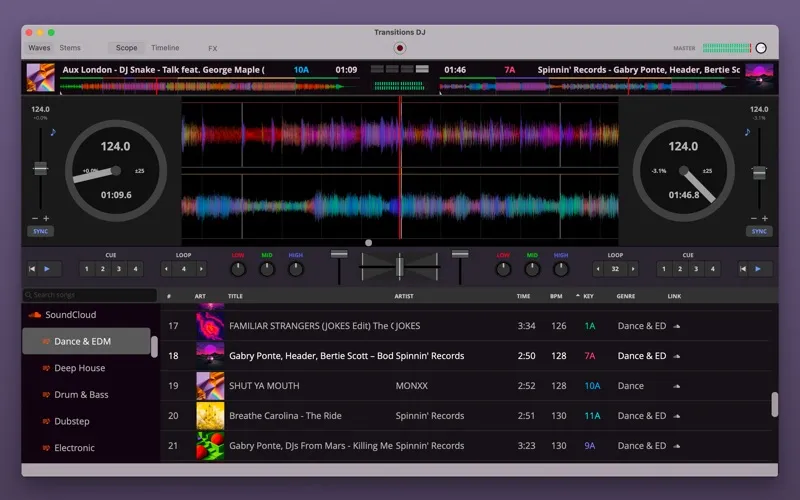800x500 pixels.
Task: Toggle SYNC on the right deck
Action: (759, 231)
